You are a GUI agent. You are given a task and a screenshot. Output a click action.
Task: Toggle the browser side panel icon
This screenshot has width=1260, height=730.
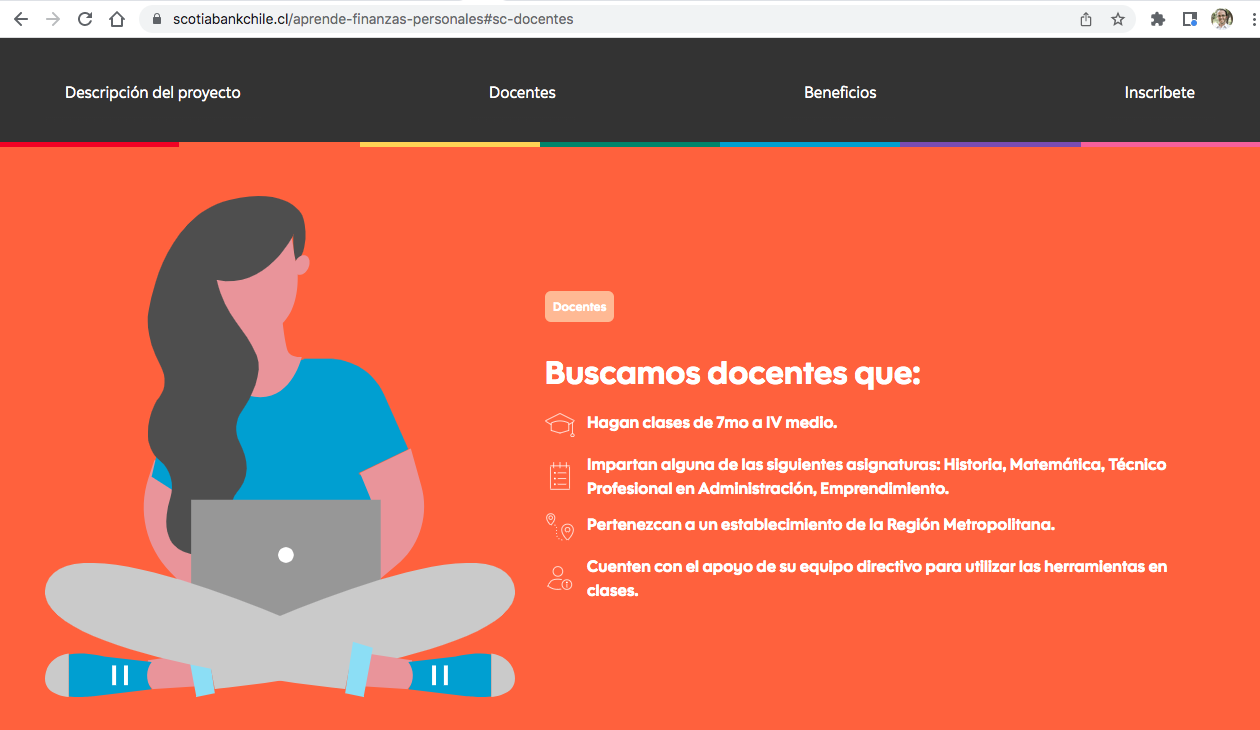1190,19
